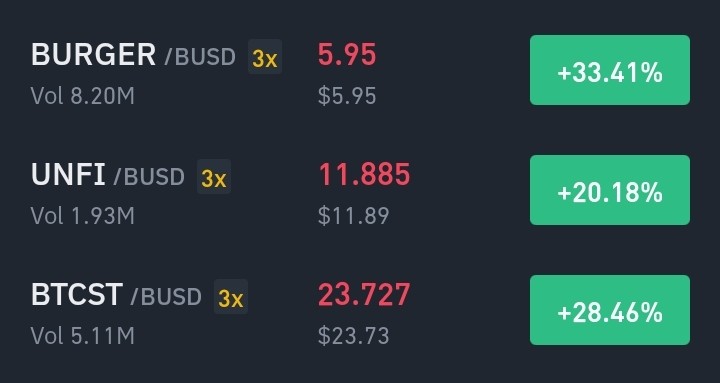Open the UNFI trading pair
720x383 pixels.
pos(68,175)
